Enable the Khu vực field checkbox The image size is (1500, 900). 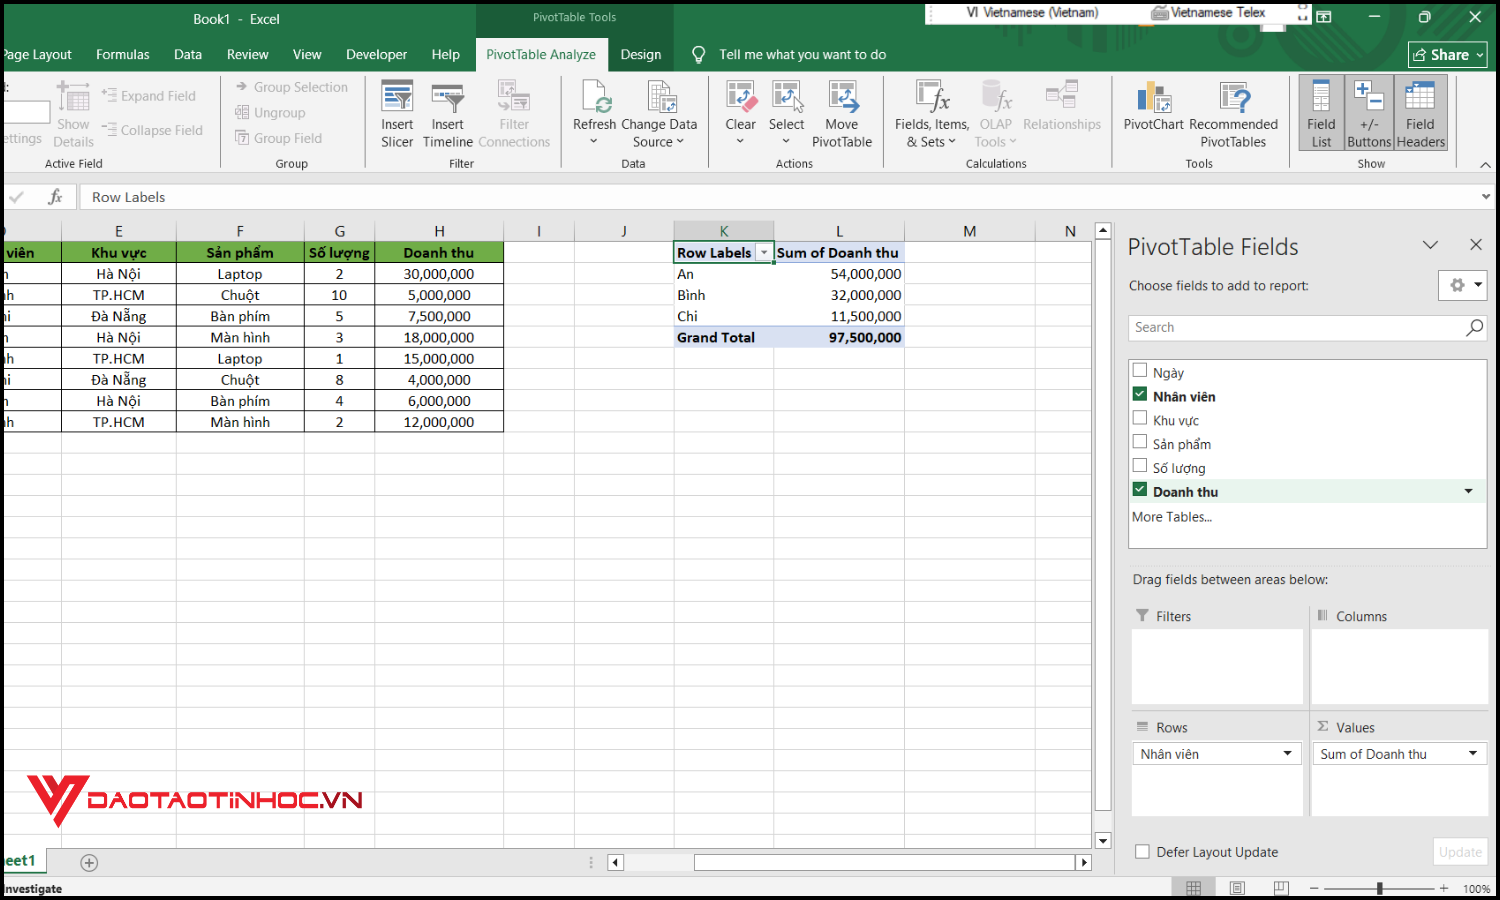[1140, 418]
